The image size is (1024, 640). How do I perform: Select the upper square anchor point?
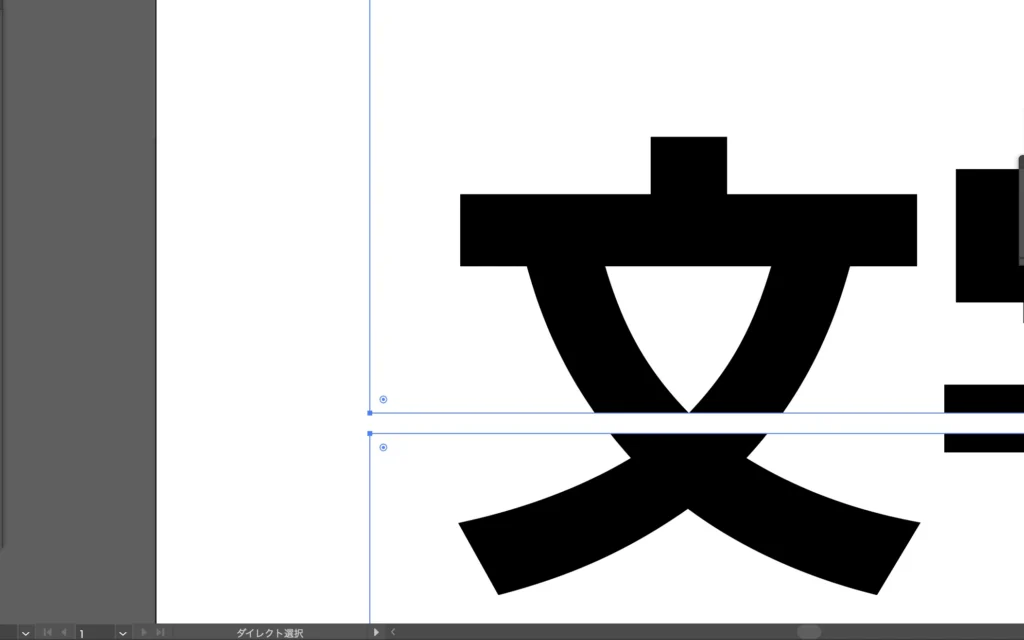pyautogui.click(x=370, y=413)
